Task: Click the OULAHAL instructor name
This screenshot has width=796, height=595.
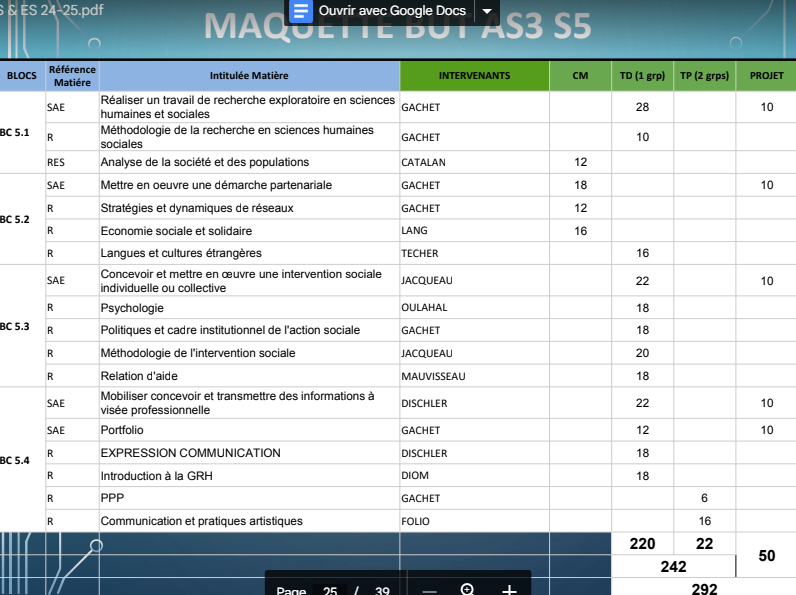Action: coord(424,308)
